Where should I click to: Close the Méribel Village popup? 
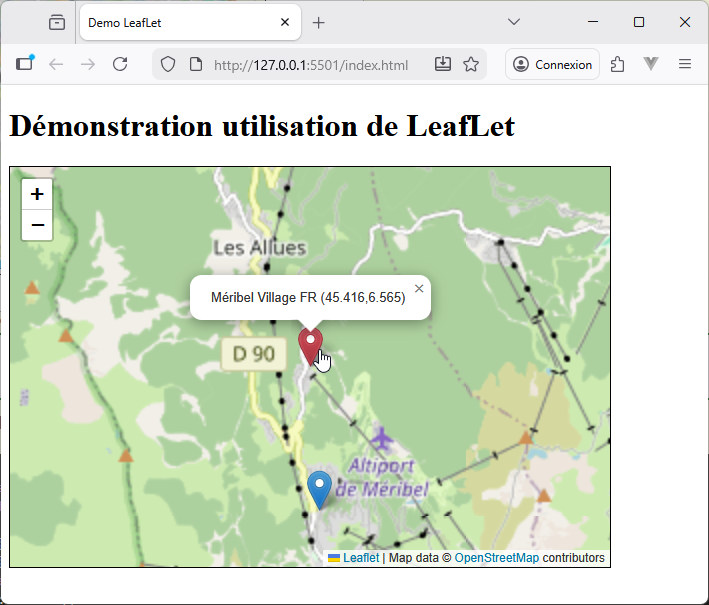[419, 289]
